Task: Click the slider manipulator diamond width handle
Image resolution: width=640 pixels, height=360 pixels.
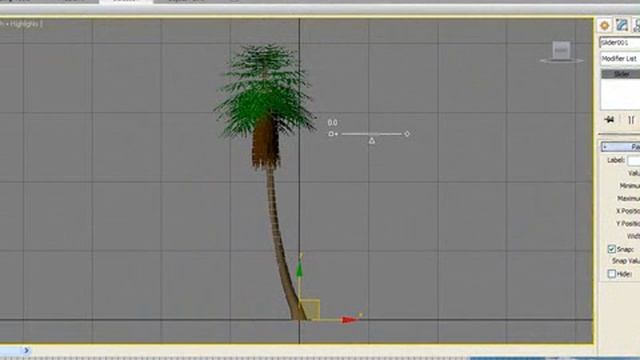Action: [407, 134]
